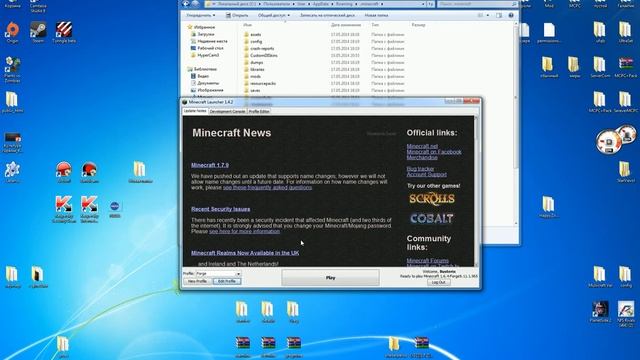Open Explorer help question mark icon
640x360 pixels.
coord(511,15)
